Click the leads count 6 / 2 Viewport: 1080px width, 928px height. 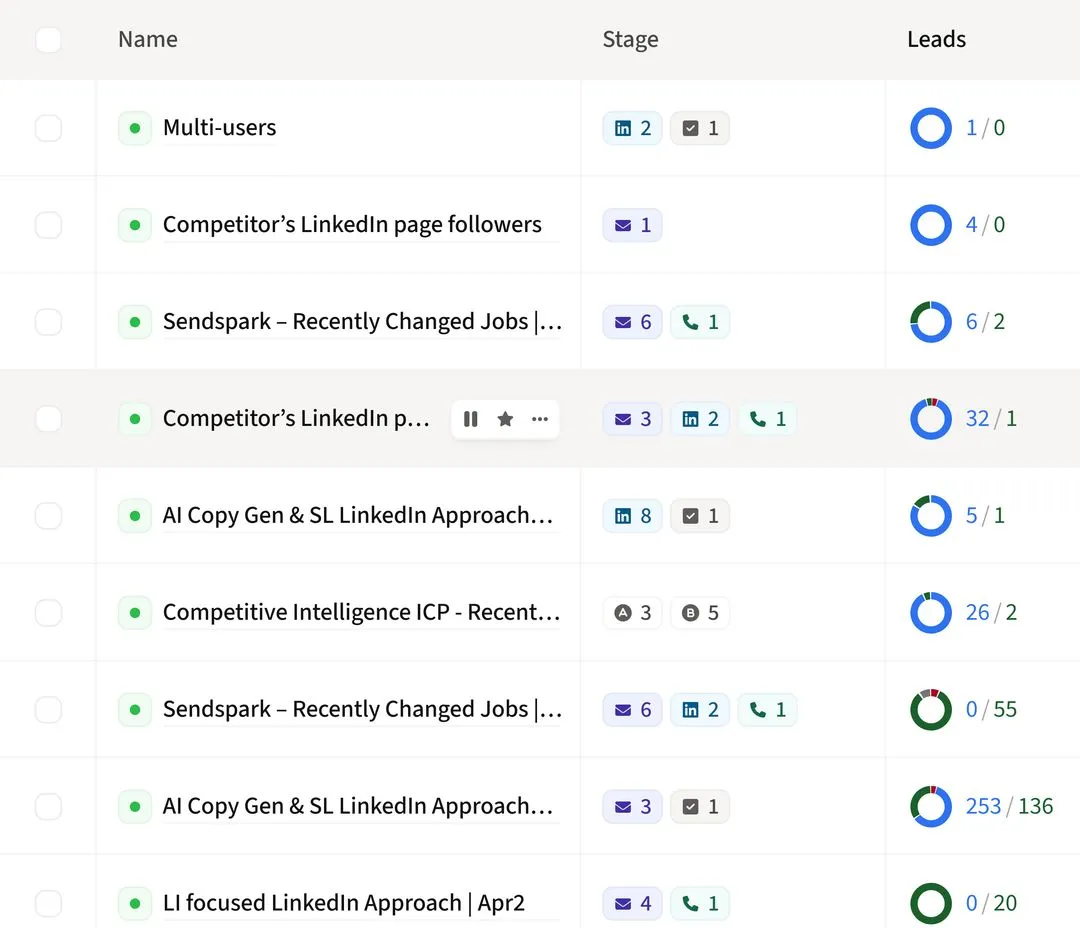[985, 322]
